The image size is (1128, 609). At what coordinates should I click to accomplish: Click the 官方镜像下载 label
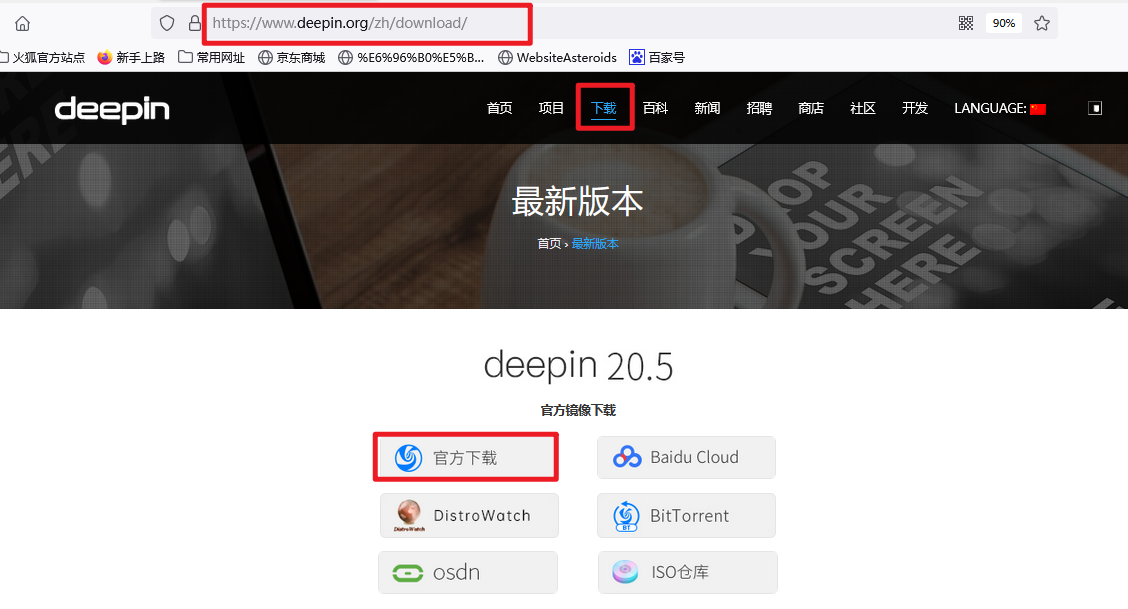578,411
